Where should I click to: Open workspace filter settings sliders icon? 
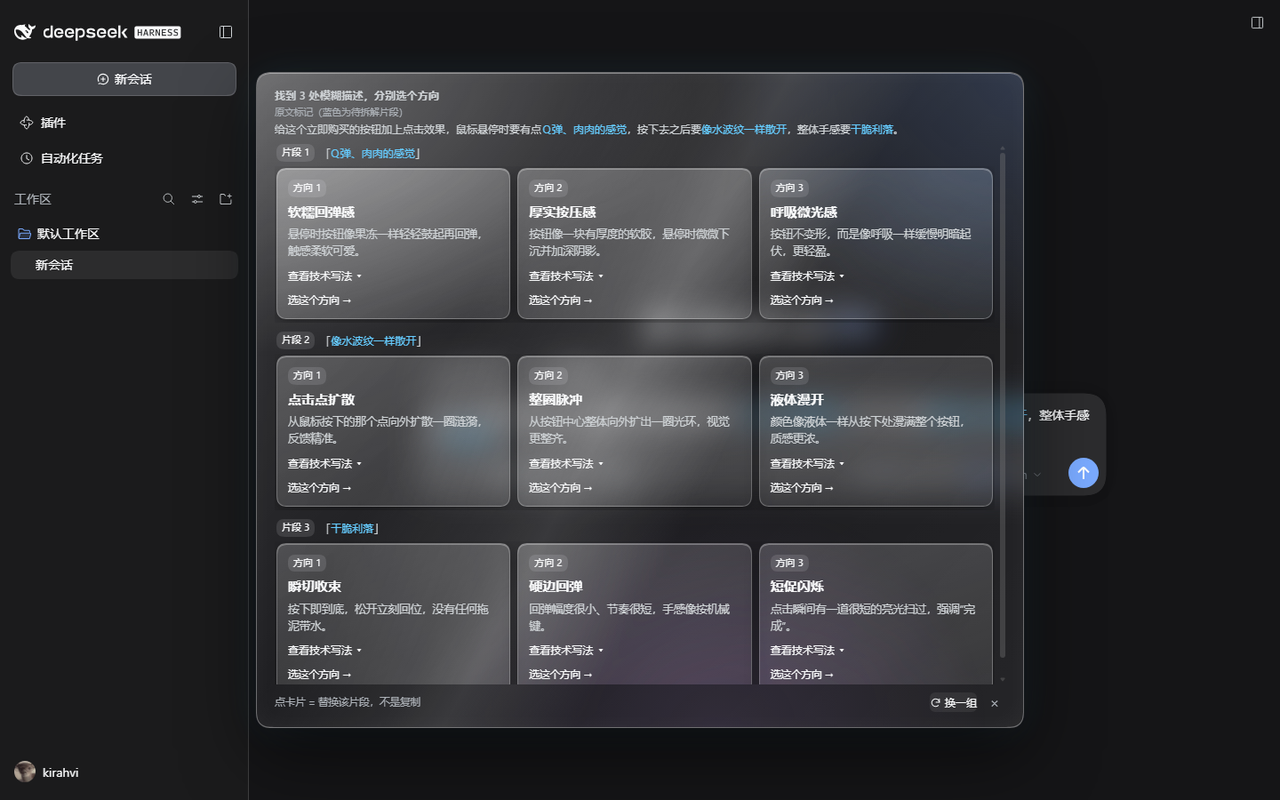(197, 199)
